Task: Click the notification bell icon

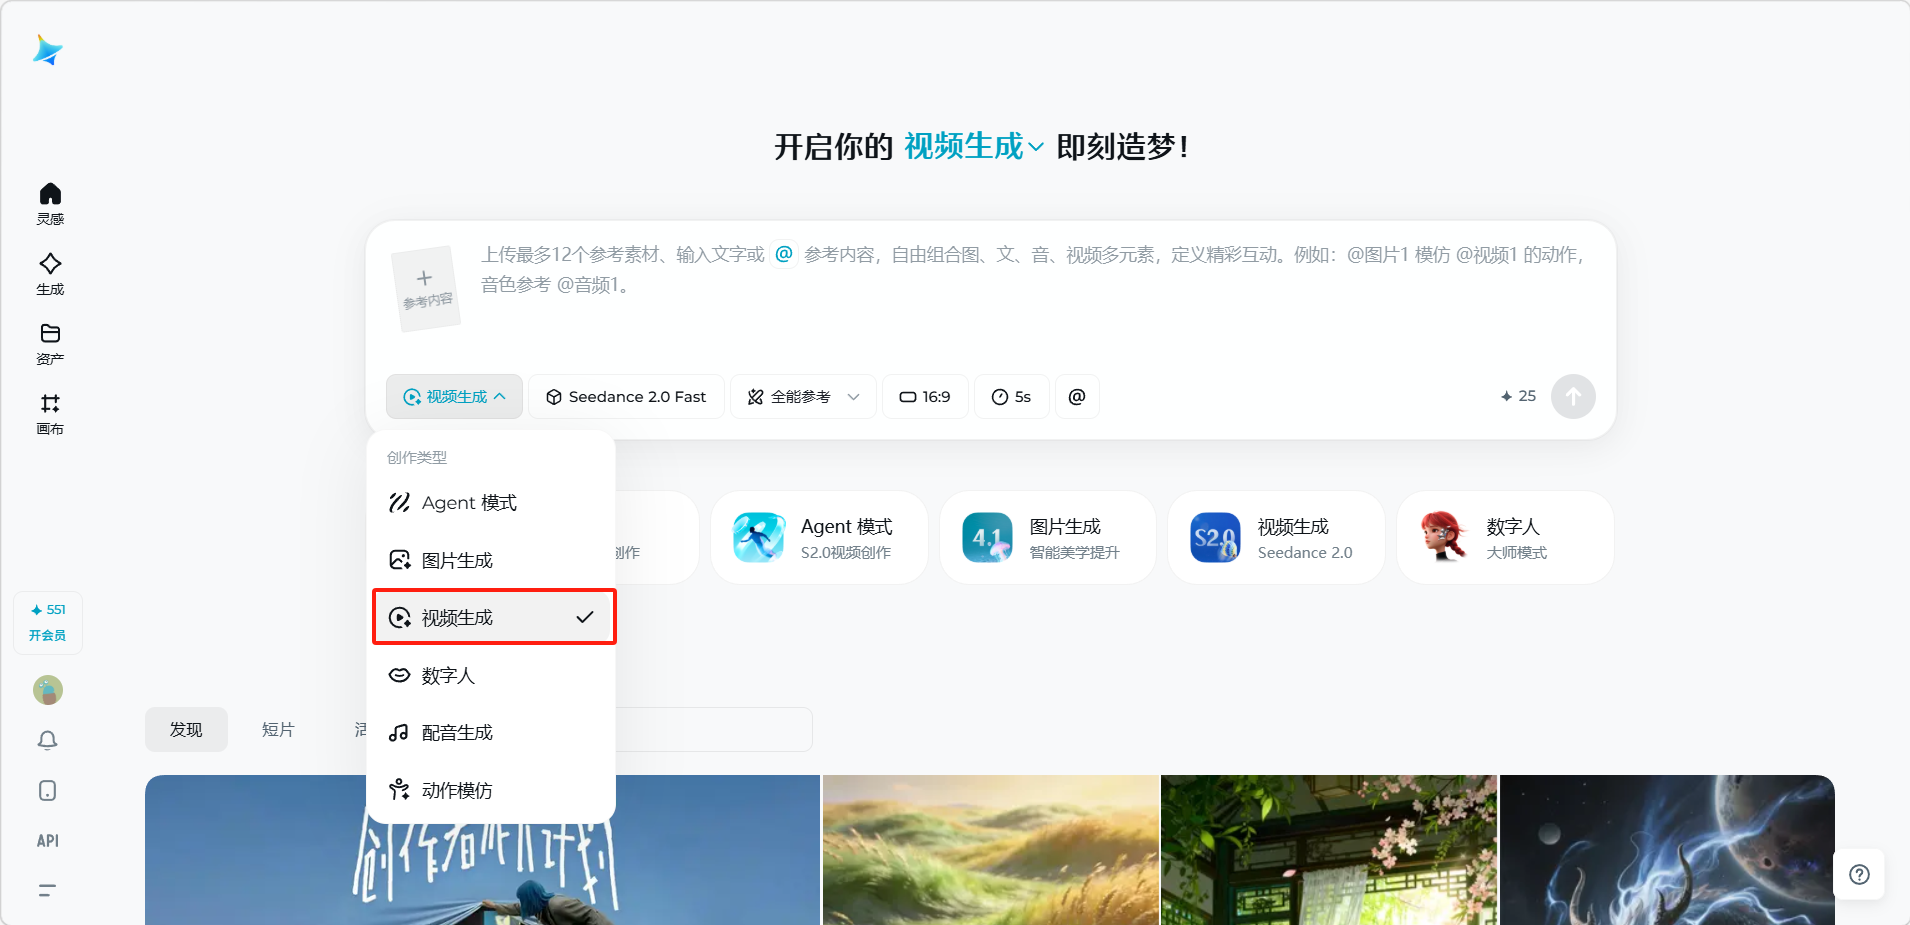Action: (x=47, y=740)
